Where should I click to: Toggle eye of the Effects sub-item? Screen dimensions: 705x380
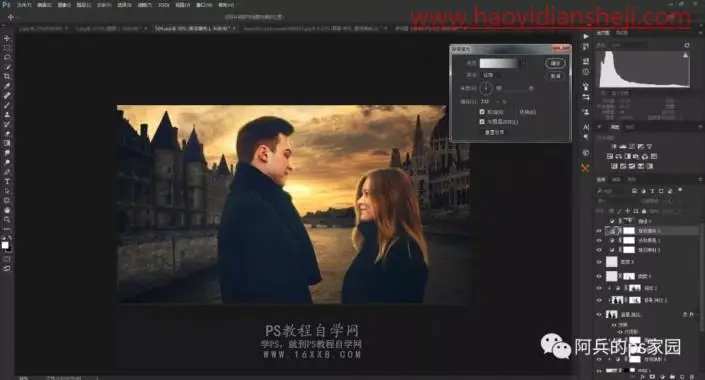[614, 324]
